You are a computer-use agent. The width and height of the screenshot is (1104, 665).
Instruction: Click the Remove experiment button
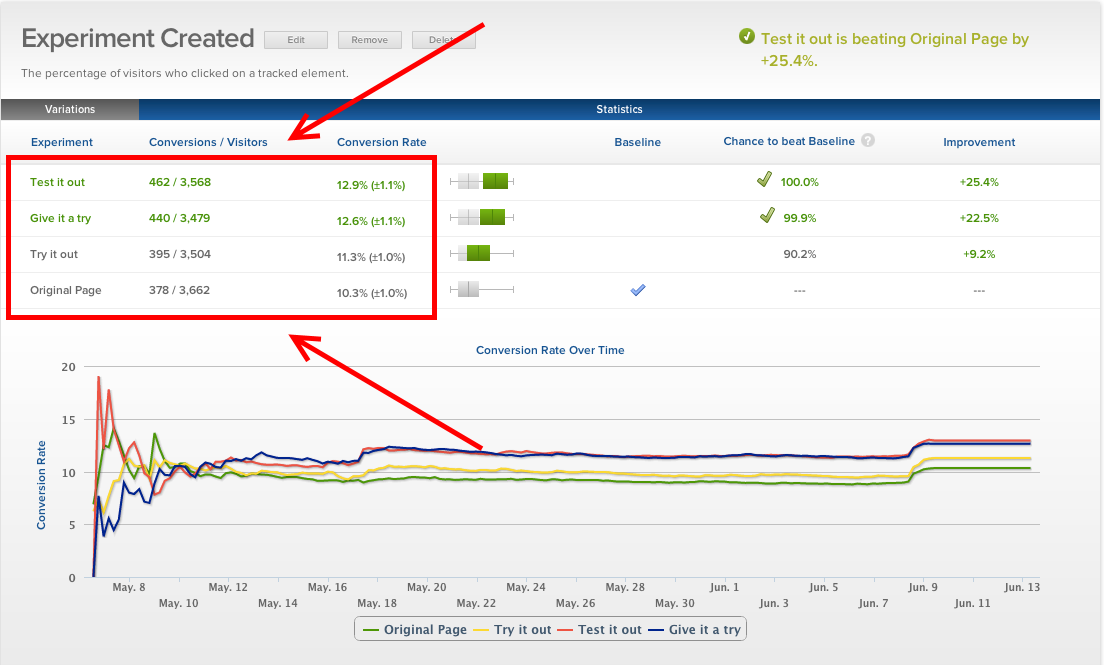pos(370,40)
